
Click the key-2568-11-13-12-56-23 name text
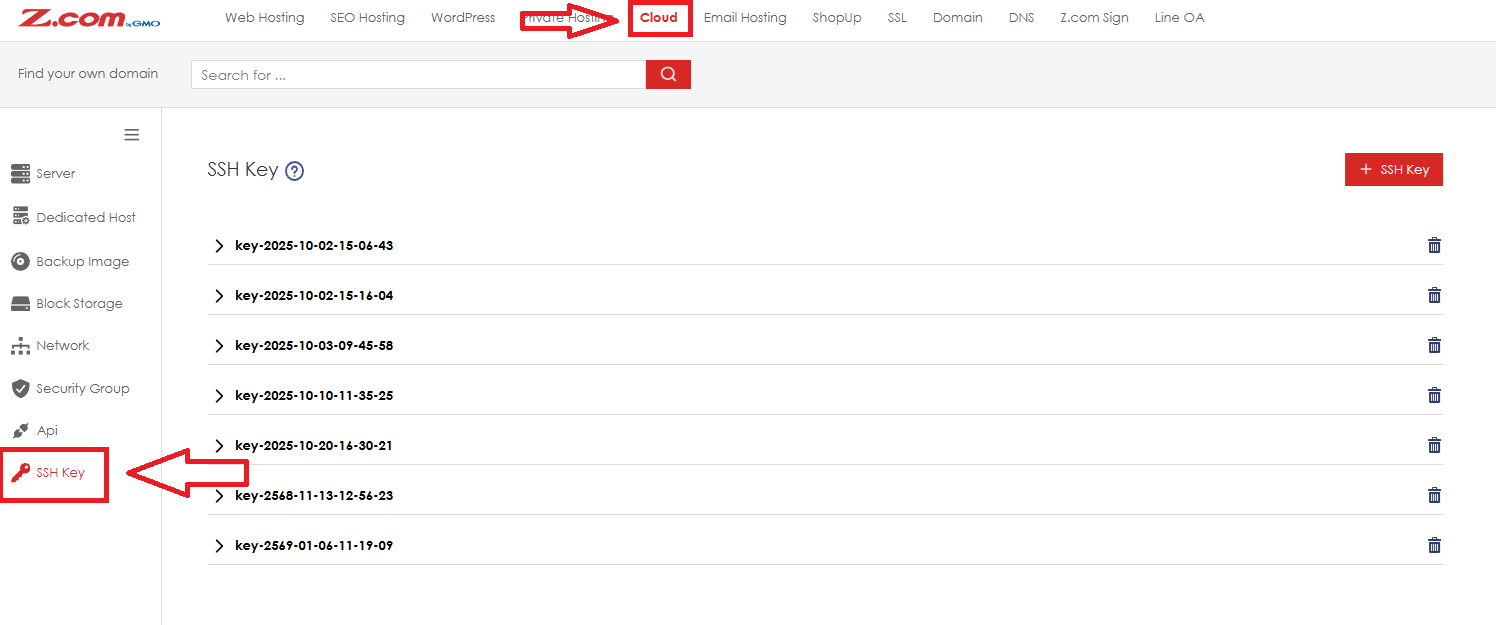[314, 496]
